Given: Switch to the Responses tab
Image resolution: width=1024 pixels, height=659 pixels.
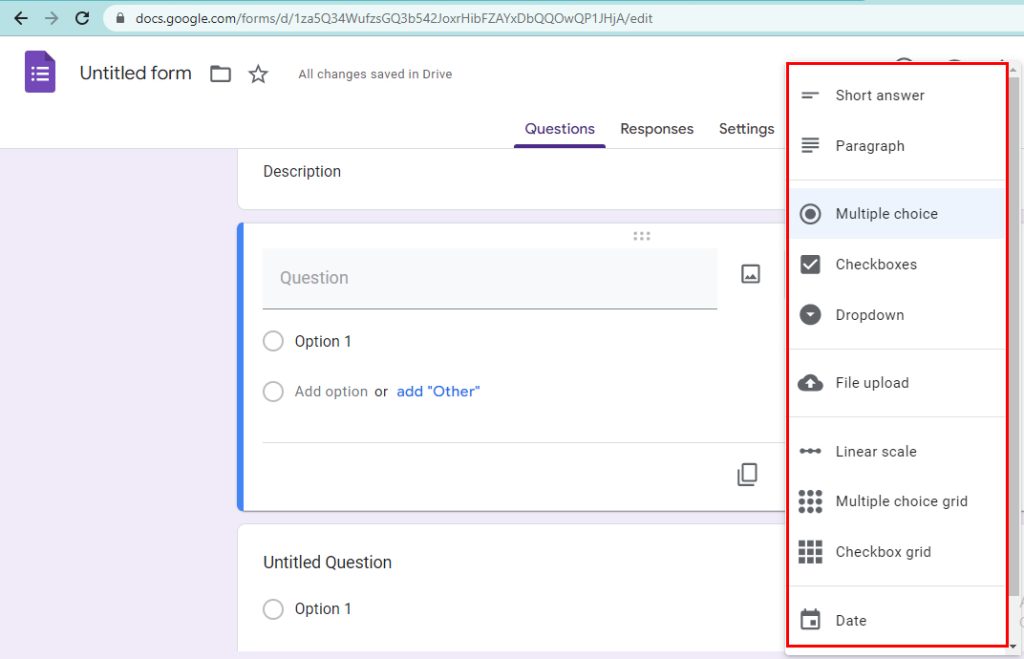Looking at the screenshot, I should click(x=656, y=129).
